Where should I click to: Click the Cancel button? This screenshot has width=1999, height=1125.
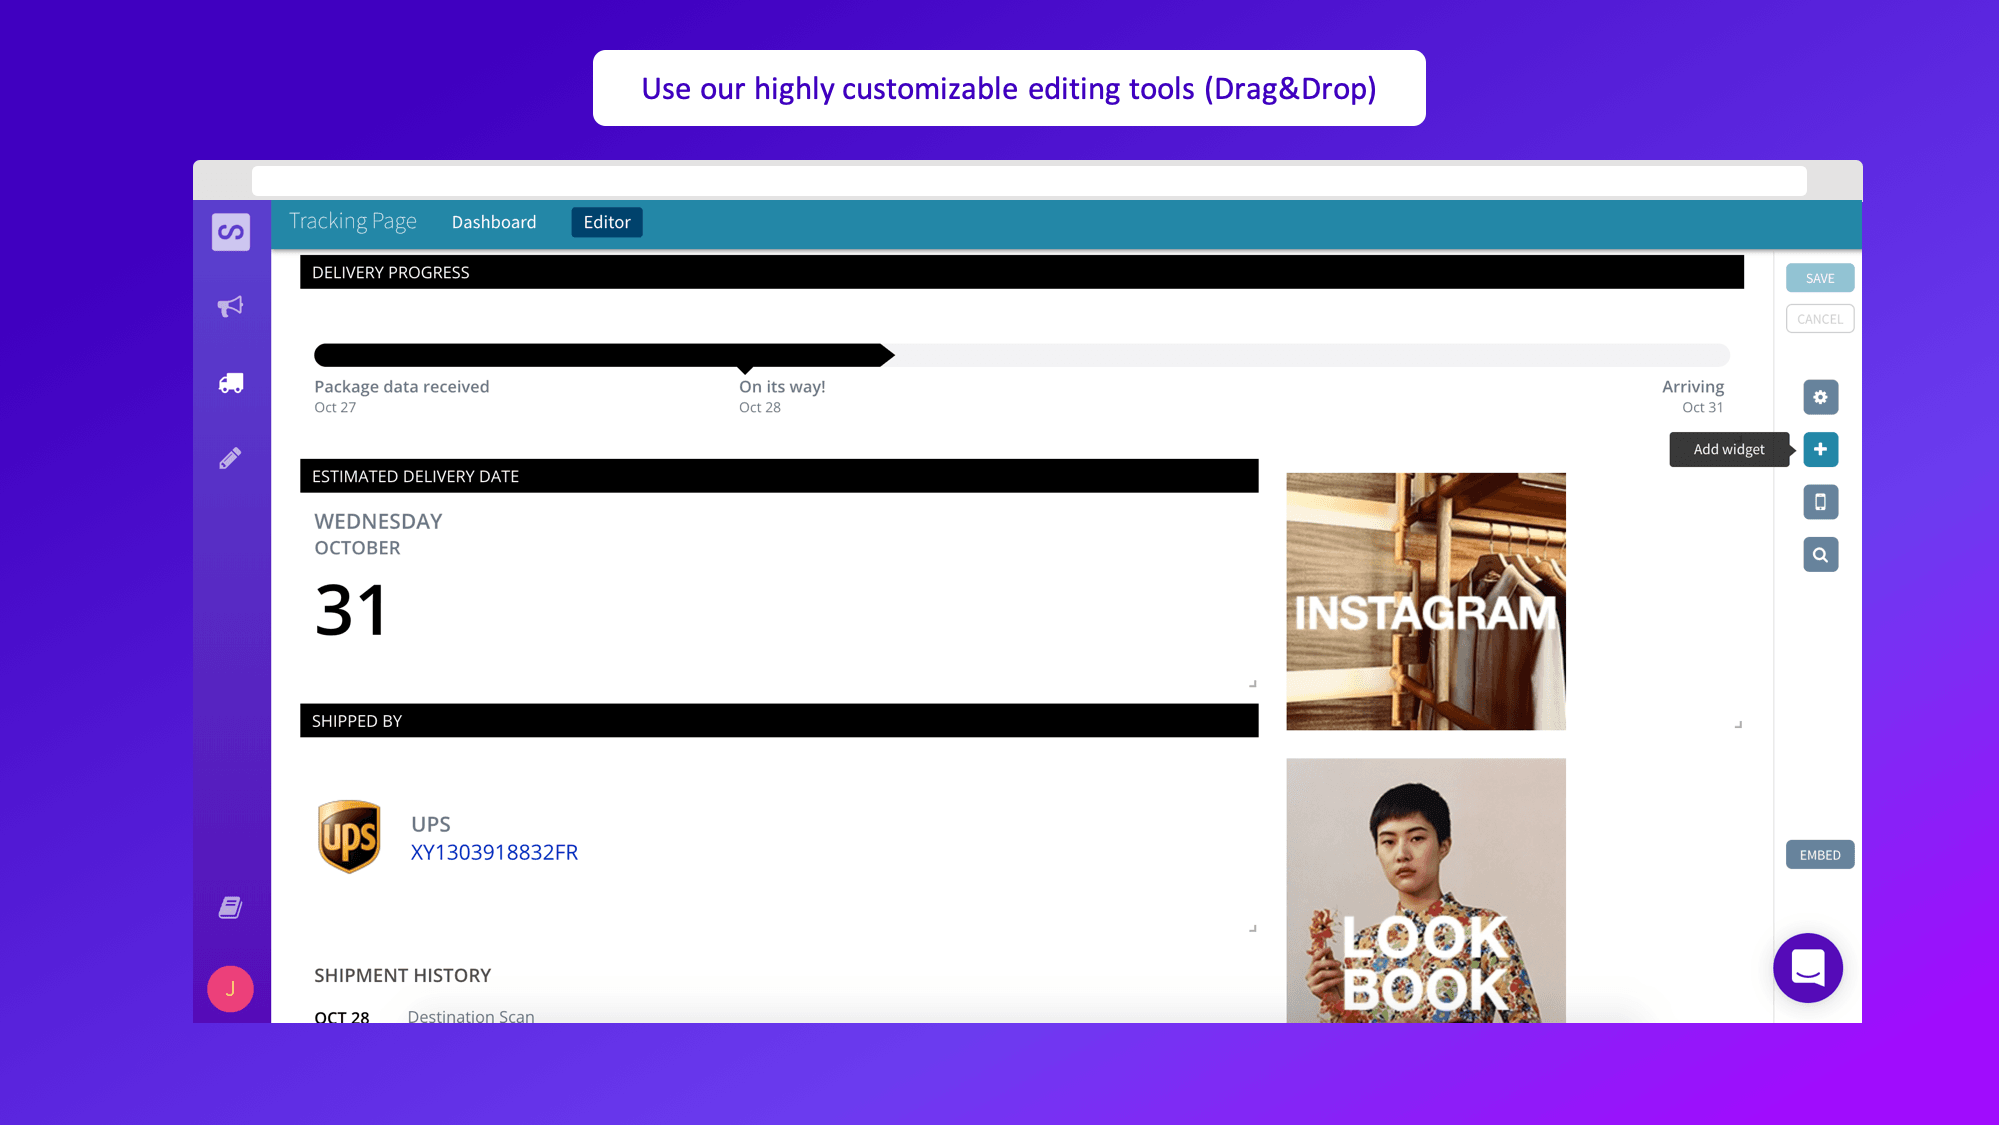pyautogui.click(x=1821, y=317)
